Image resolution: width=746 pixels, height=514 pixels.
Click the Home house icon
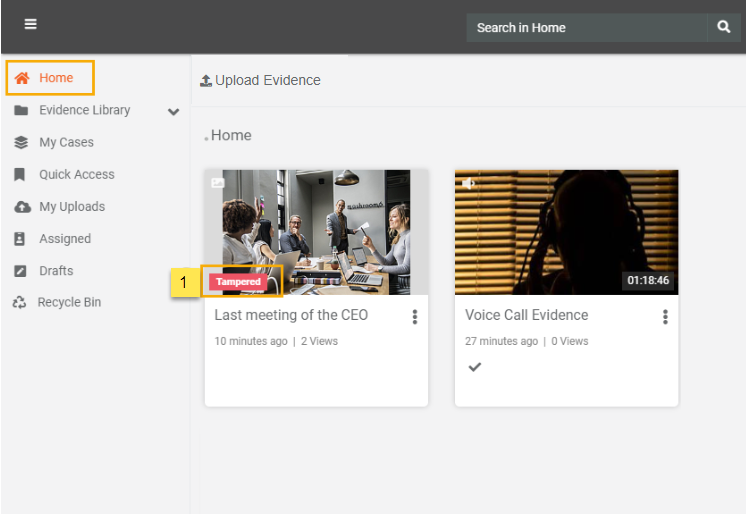click(x=22, y=78)
